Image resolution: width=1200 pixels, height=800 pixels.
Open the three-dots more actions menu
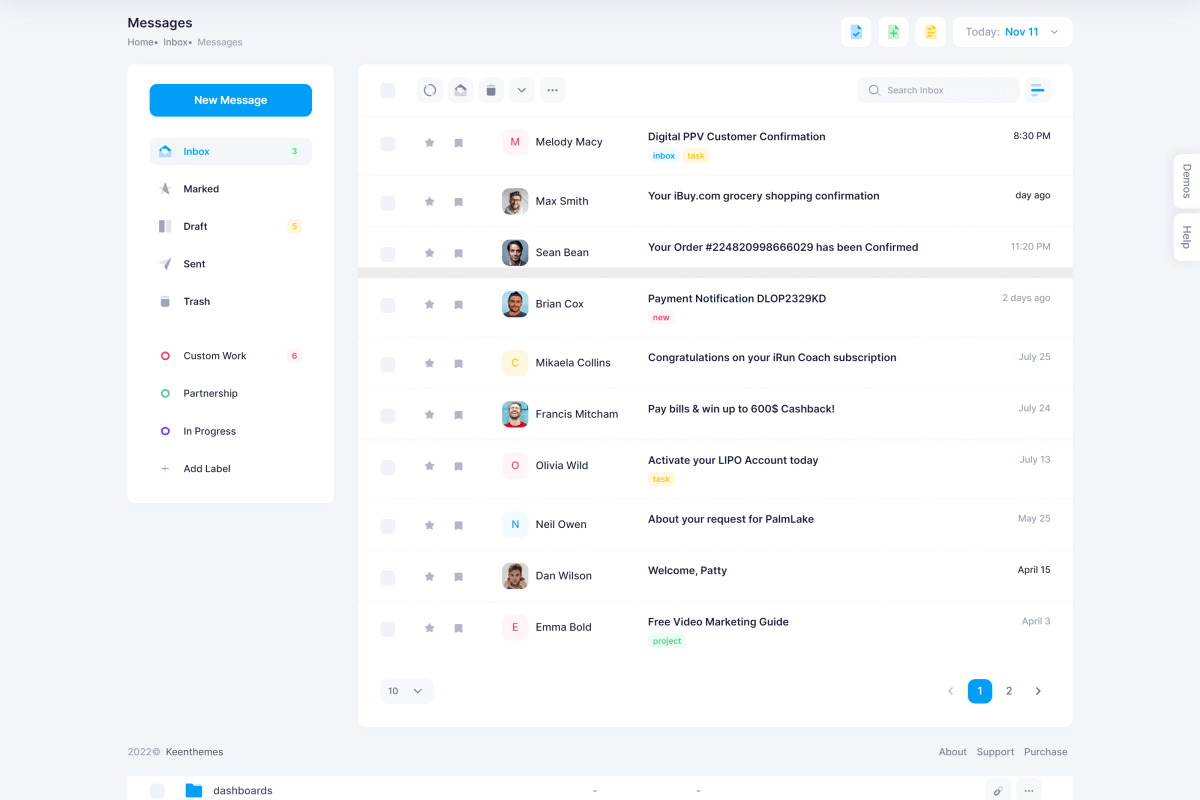coord(553,90)
